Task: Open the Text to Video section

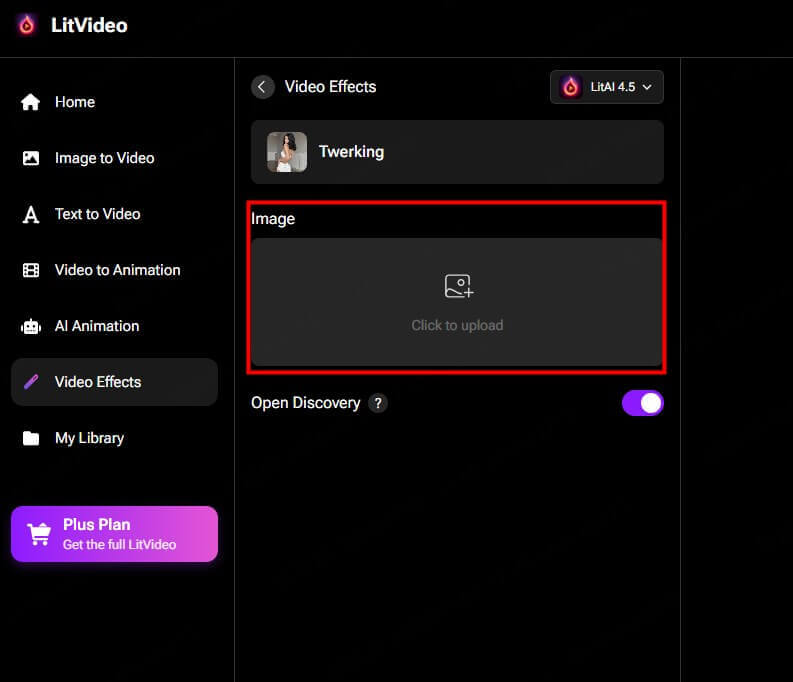Action: pos(115,214)
